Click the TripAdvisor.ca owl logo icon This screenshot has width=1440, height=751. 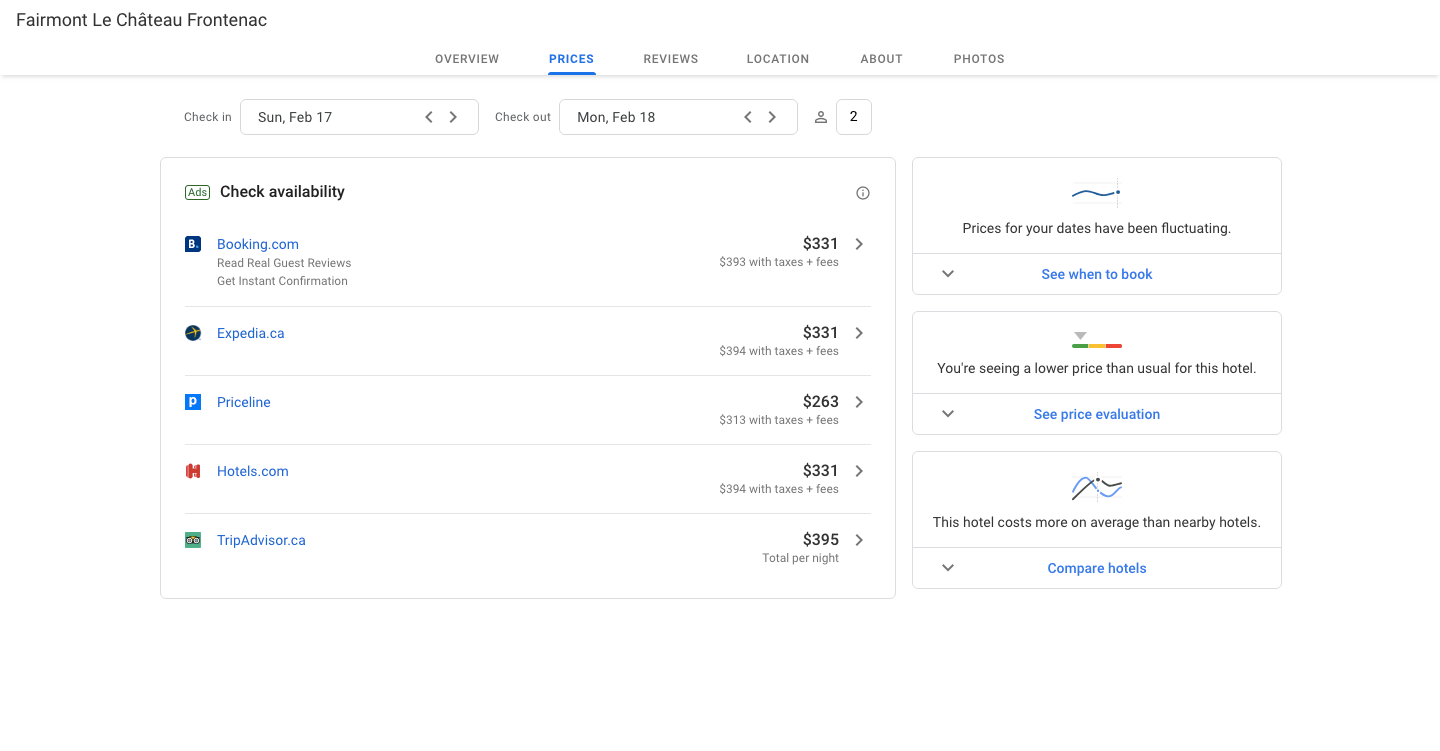(x=193, y=540)
